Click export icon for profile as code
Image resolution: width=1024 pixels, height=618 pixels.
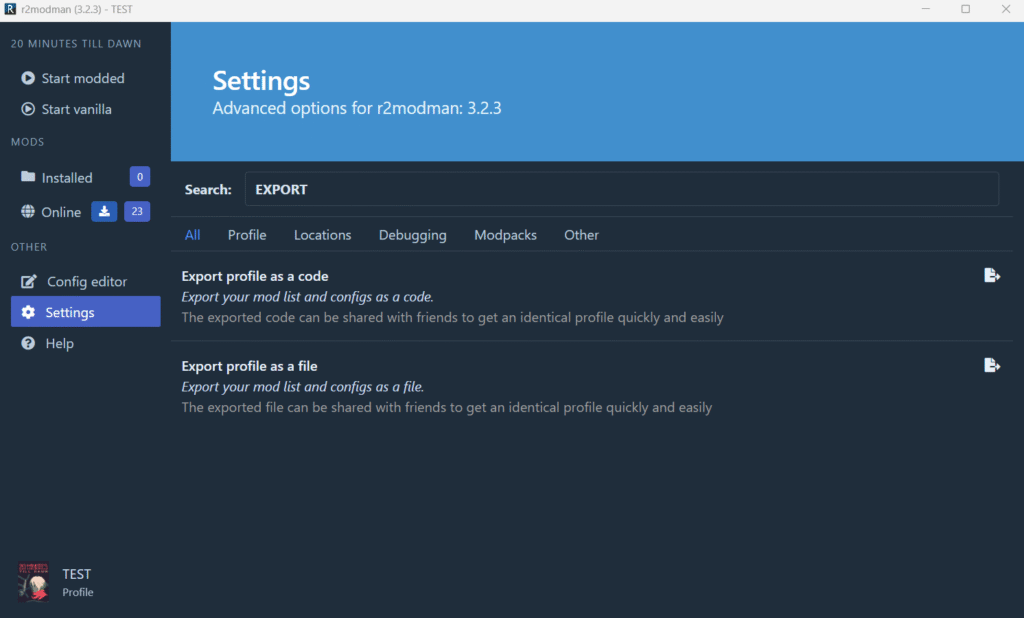tap(991, 276)
